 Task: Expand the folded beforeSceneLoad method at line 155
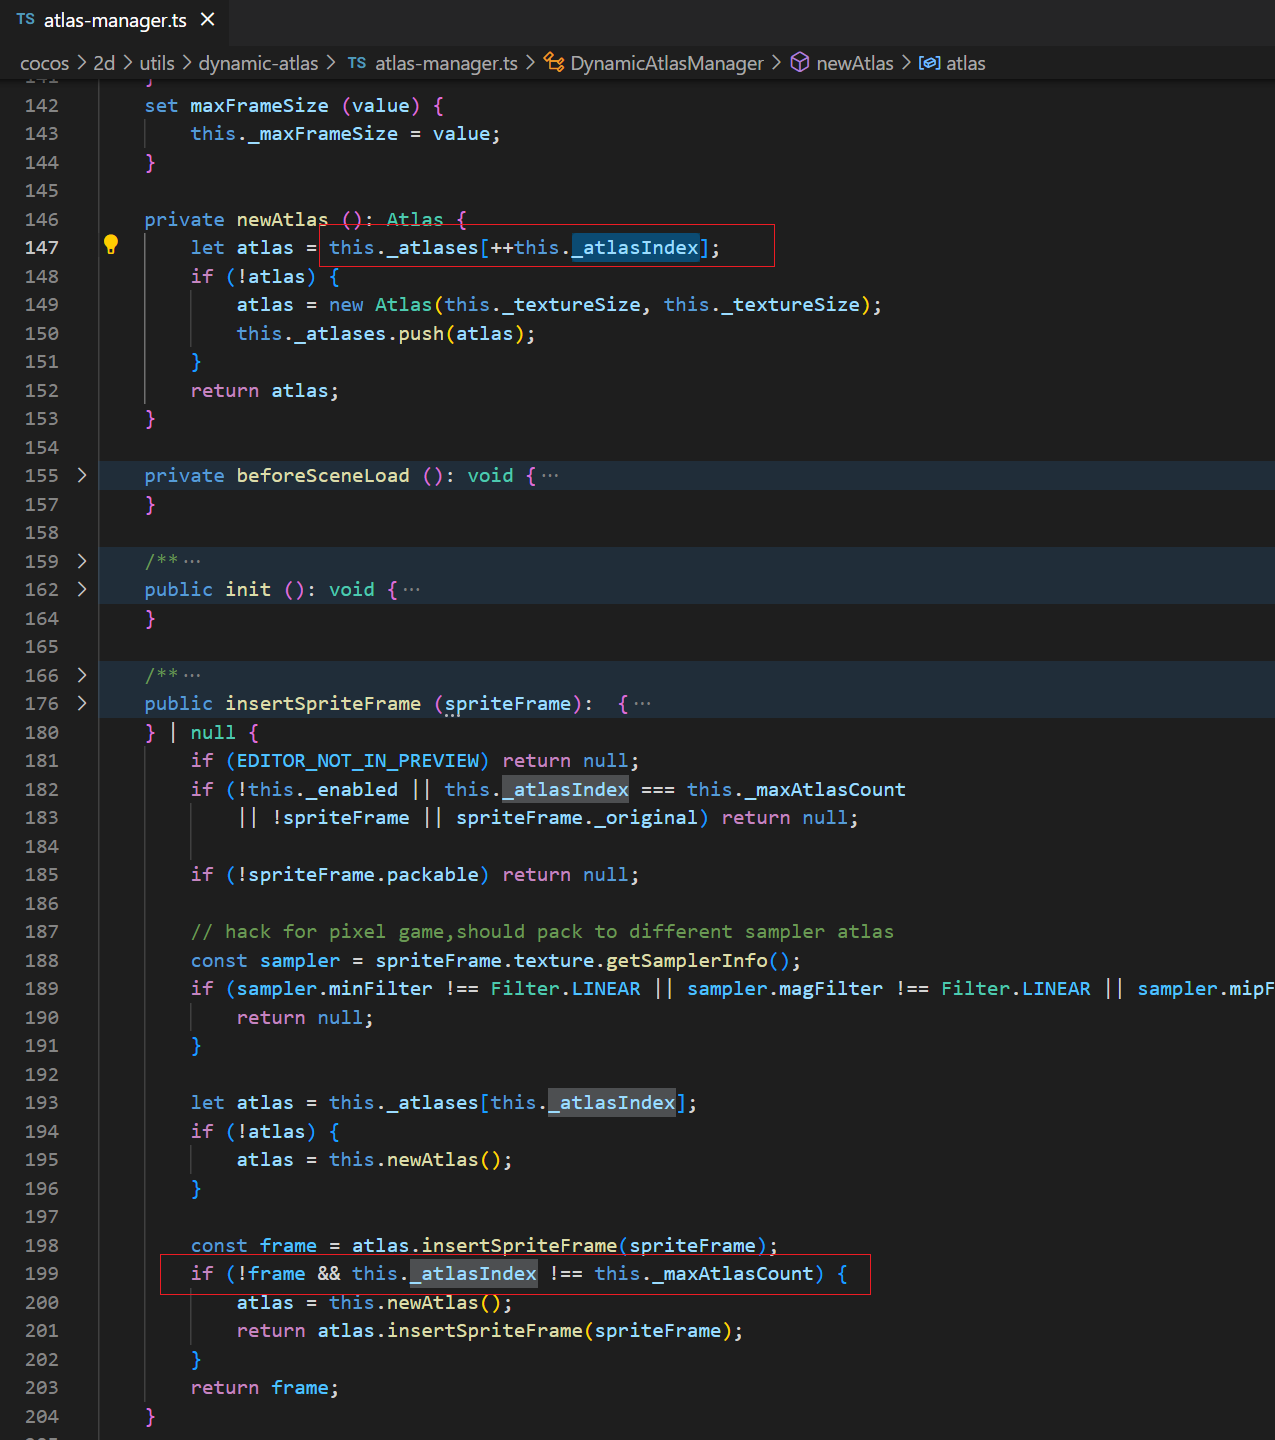[82, 475]
